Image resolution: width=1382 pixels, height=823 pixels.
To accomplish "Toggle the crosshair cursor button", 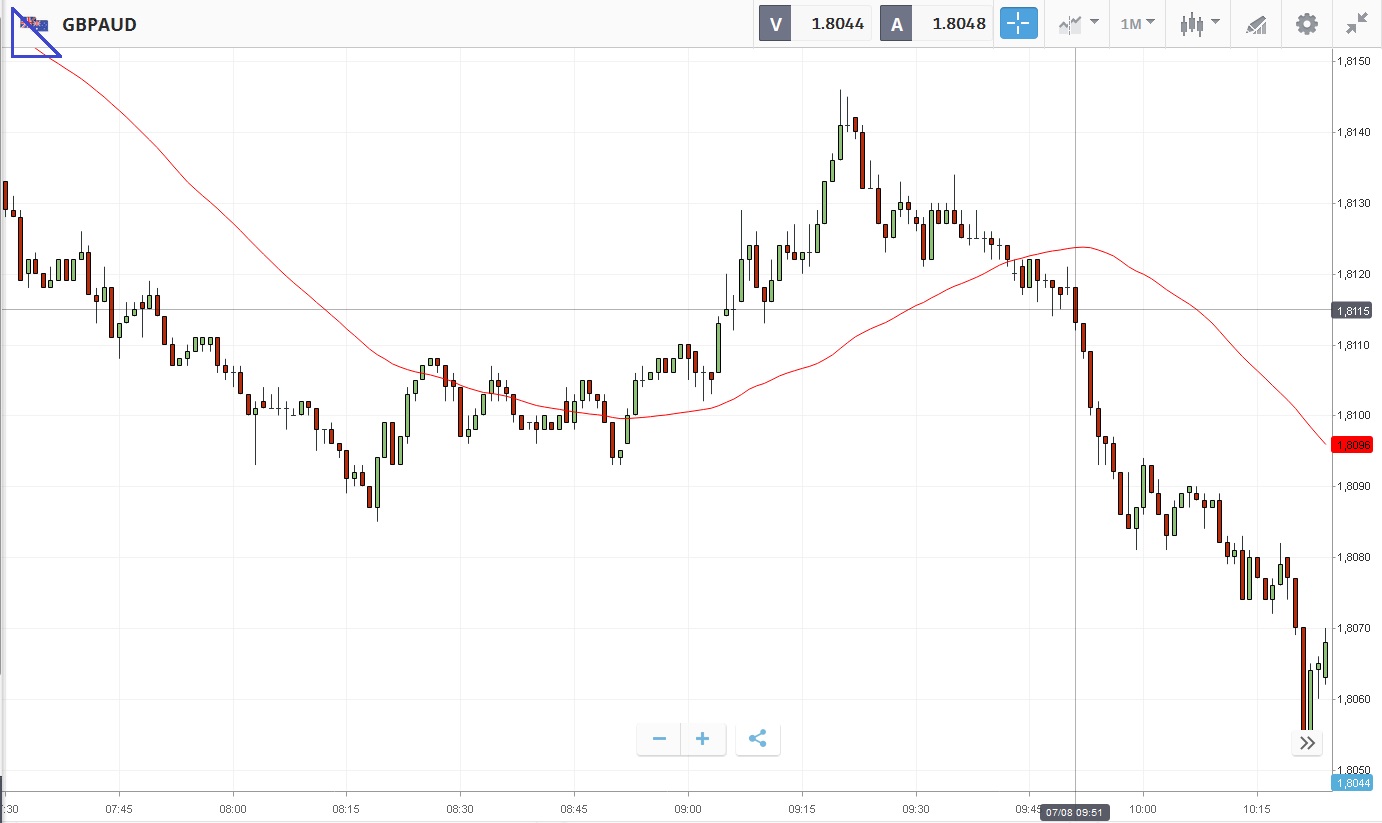I will (1019, 24).
